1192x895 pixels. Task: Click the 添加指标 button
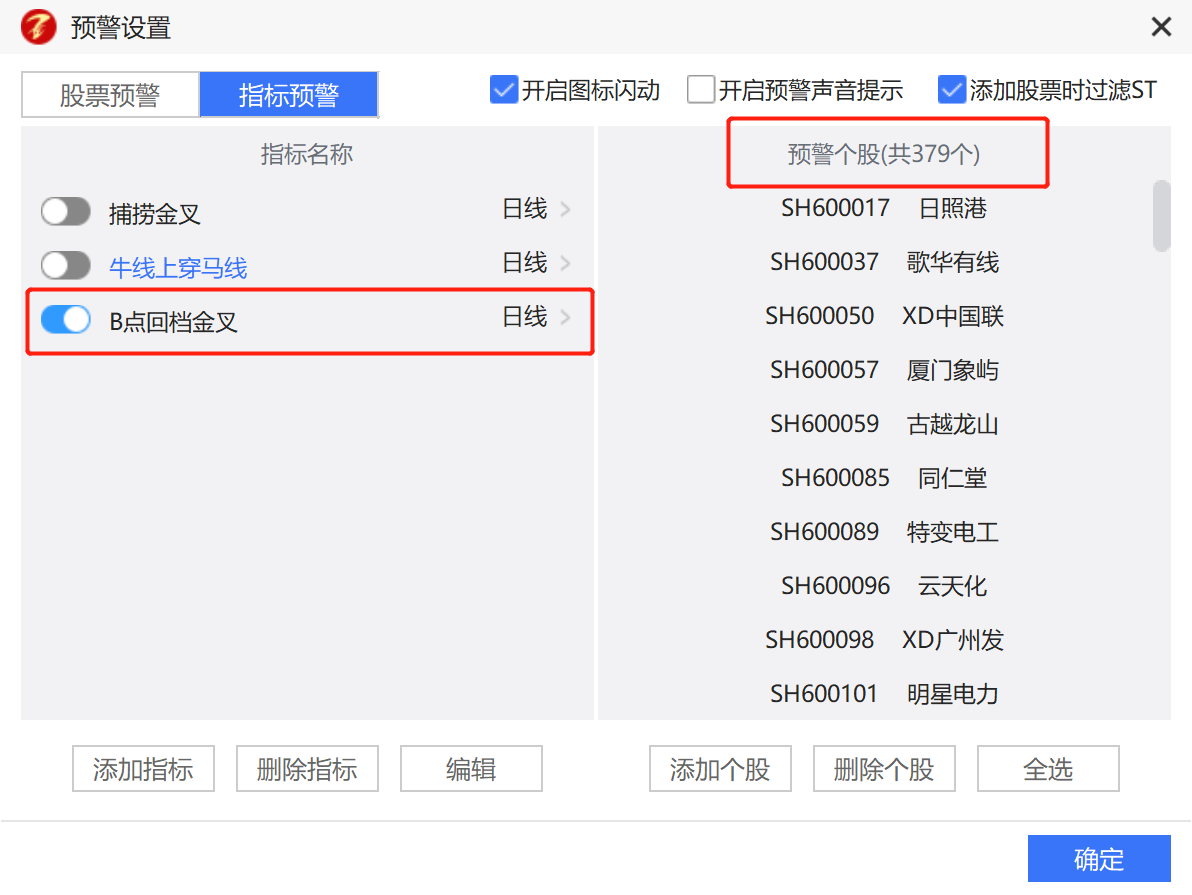pyautogui.click(x=144, y=769)
